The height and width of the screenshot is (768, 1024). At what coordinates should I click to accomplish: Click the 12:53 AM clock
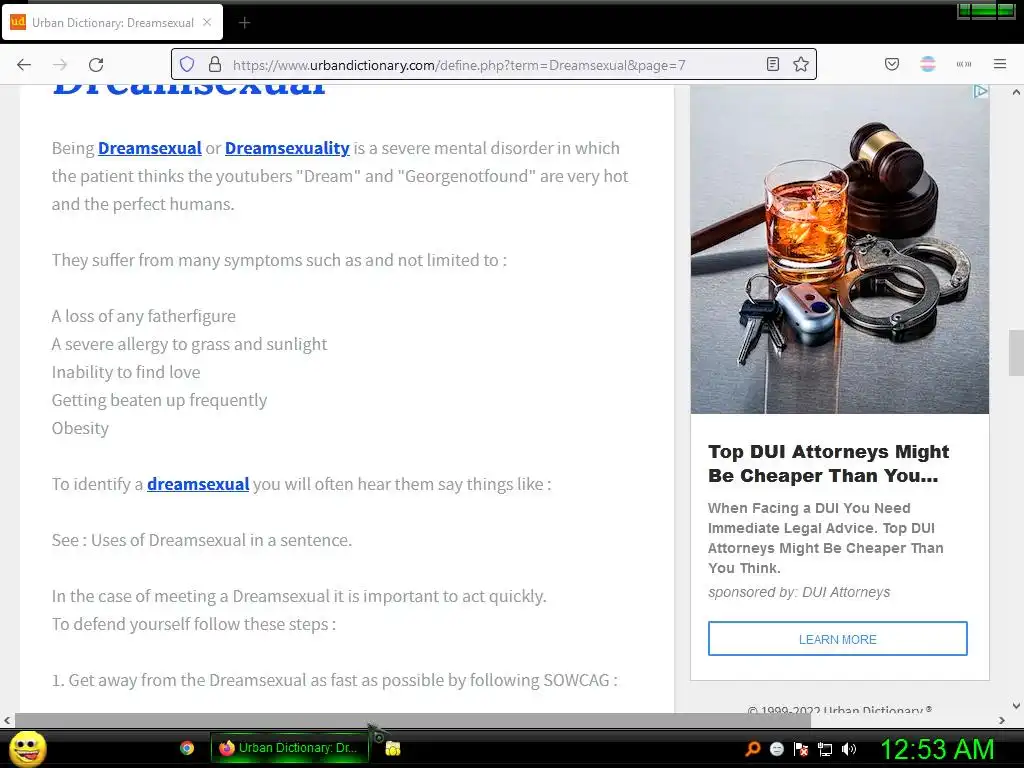pos(937,749)
